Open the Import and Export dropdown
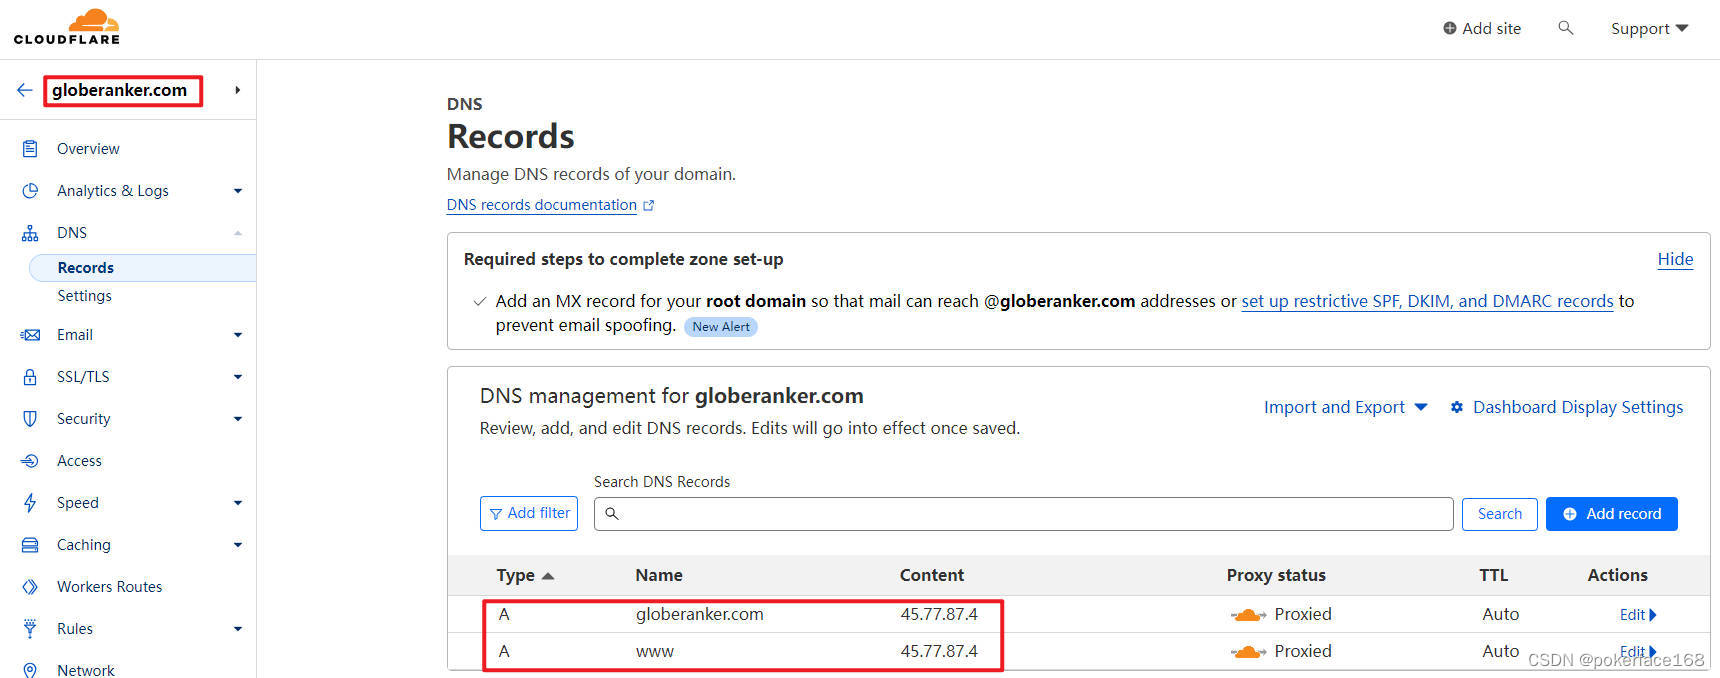The height and width of the screenshot is (678, 1720). tap(1345, 407)
